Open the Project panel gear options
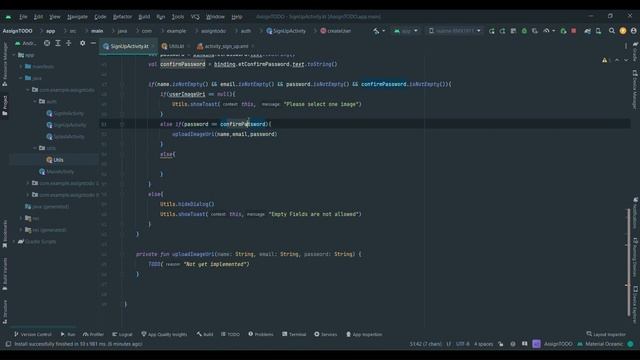Image resolution: width=640 pixels, height=360 pixels. point(82,43)
